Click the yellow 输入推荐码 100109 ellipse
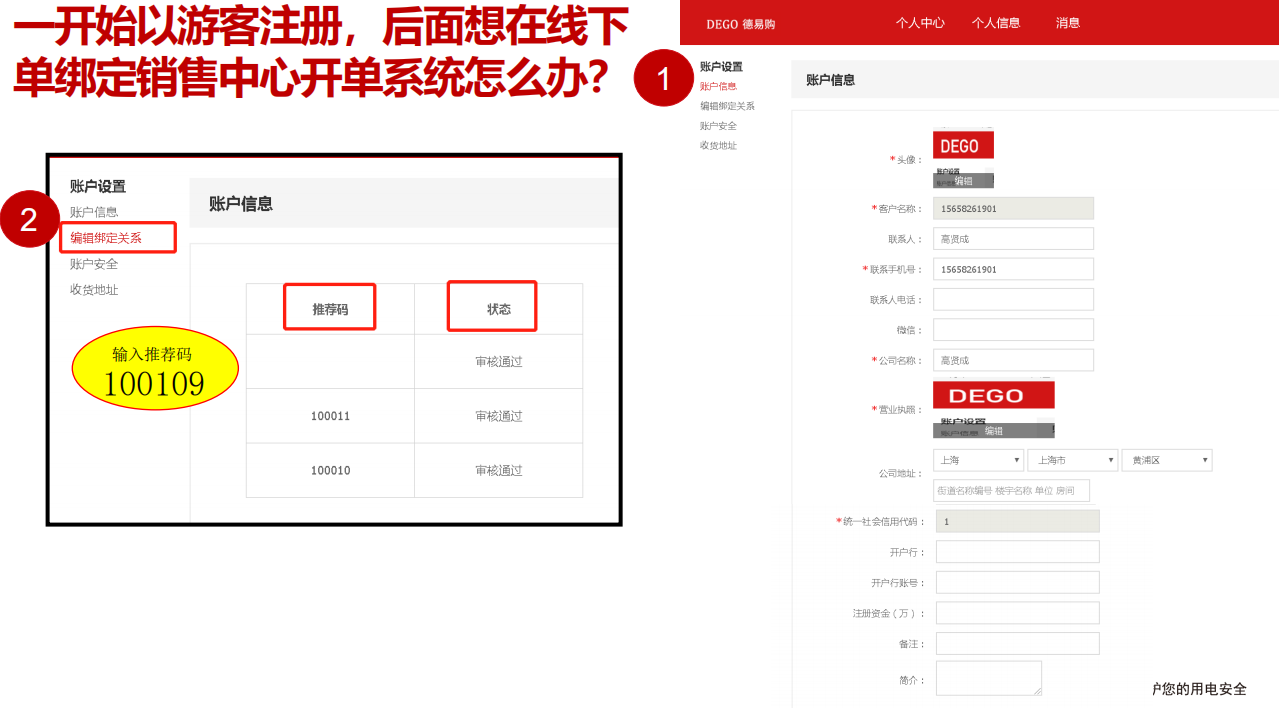This screenshot has width=1279, height=720. 155,370
